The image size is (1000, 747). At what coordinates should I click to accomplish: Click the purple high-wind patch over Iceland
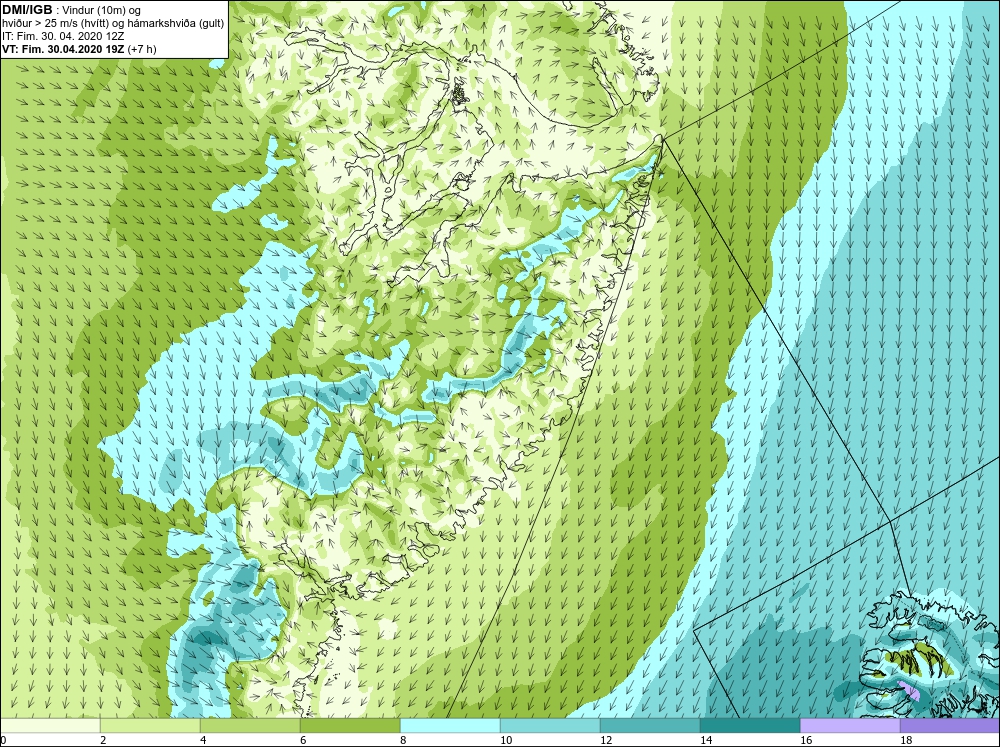pos(909,690)
